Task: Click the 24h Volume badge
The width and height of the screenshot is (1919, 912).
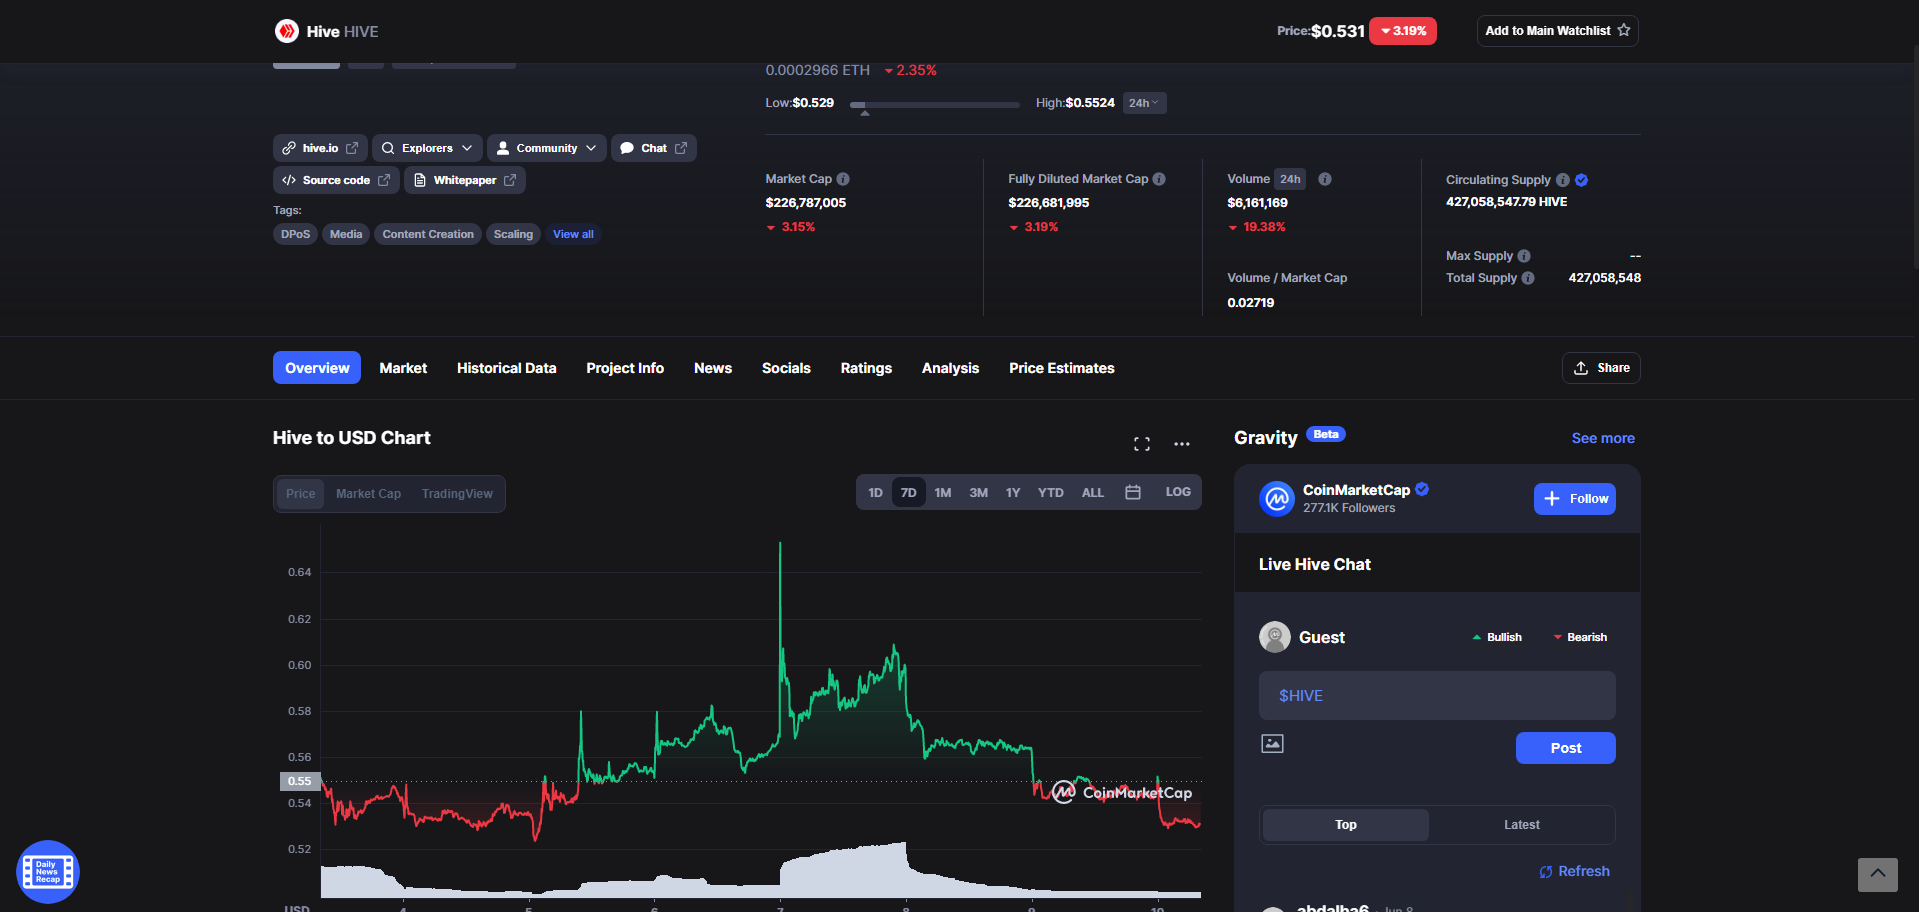Action: [x=1290, y=179]
